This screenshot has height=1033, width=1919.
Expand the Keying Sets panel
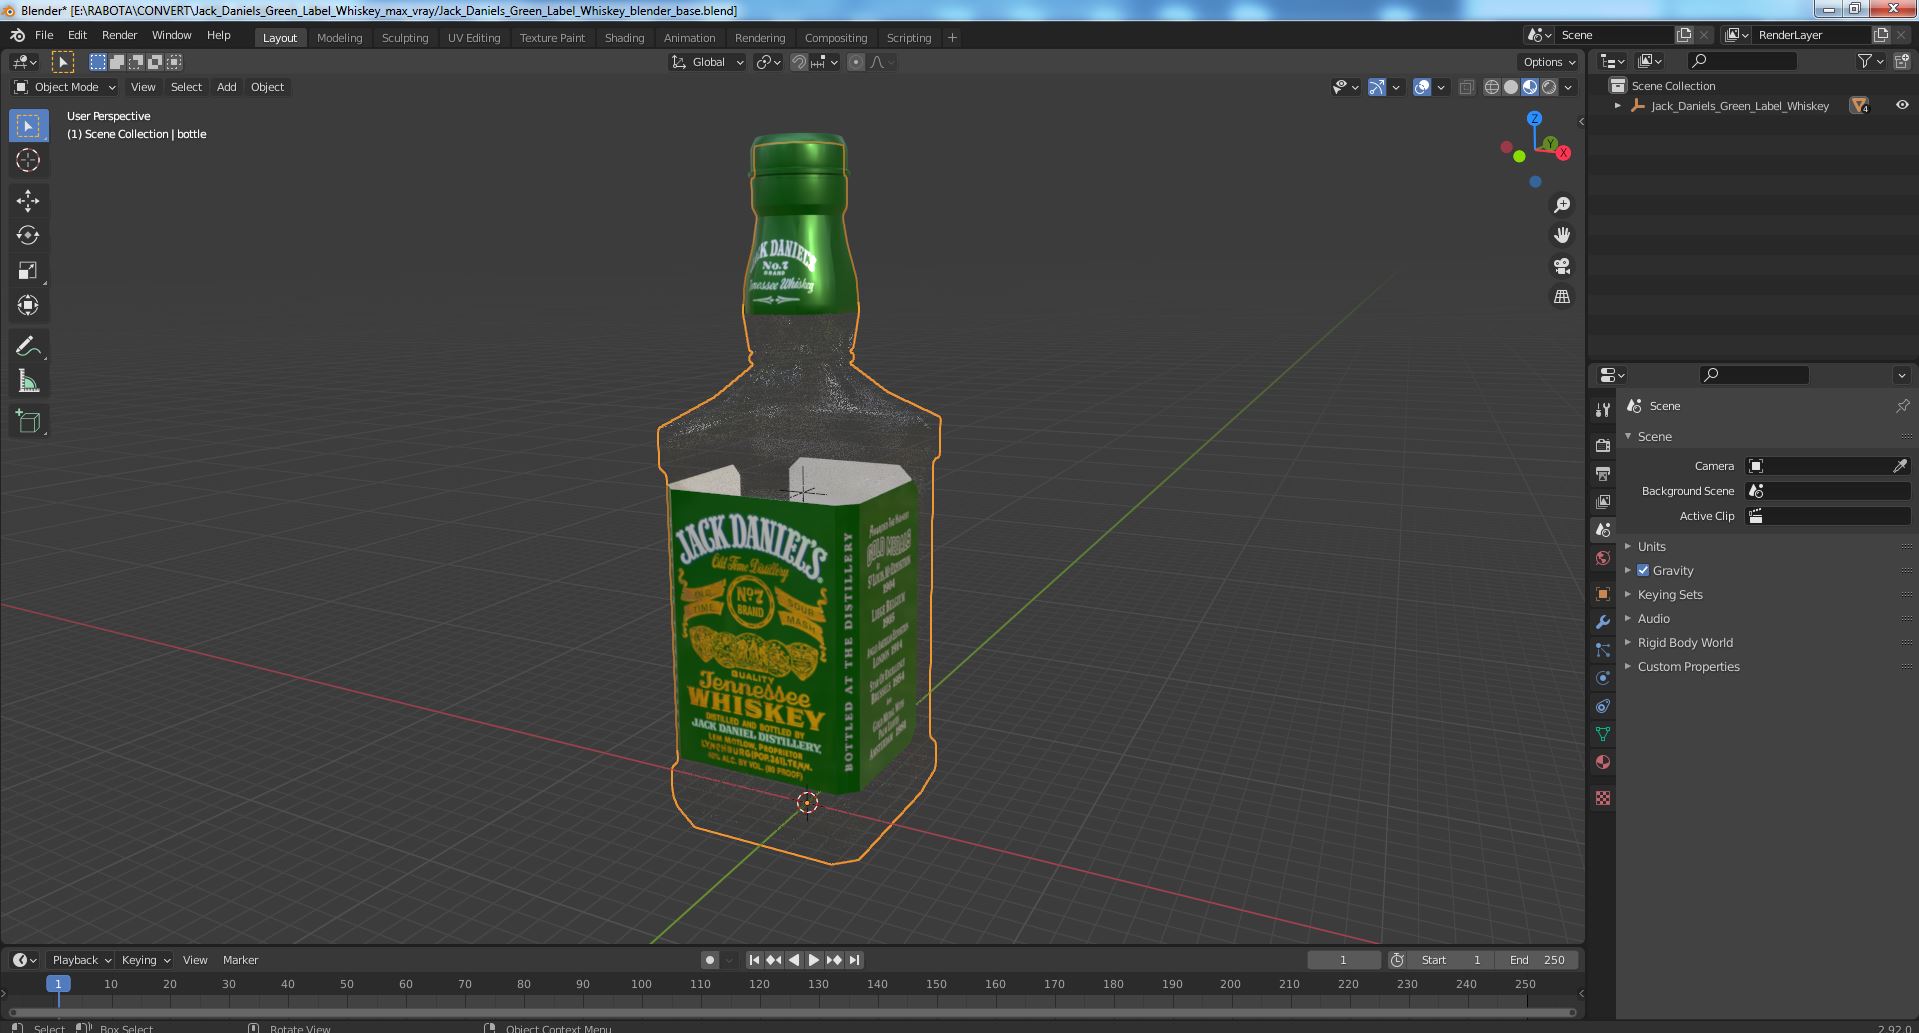tap(1669, 594)
